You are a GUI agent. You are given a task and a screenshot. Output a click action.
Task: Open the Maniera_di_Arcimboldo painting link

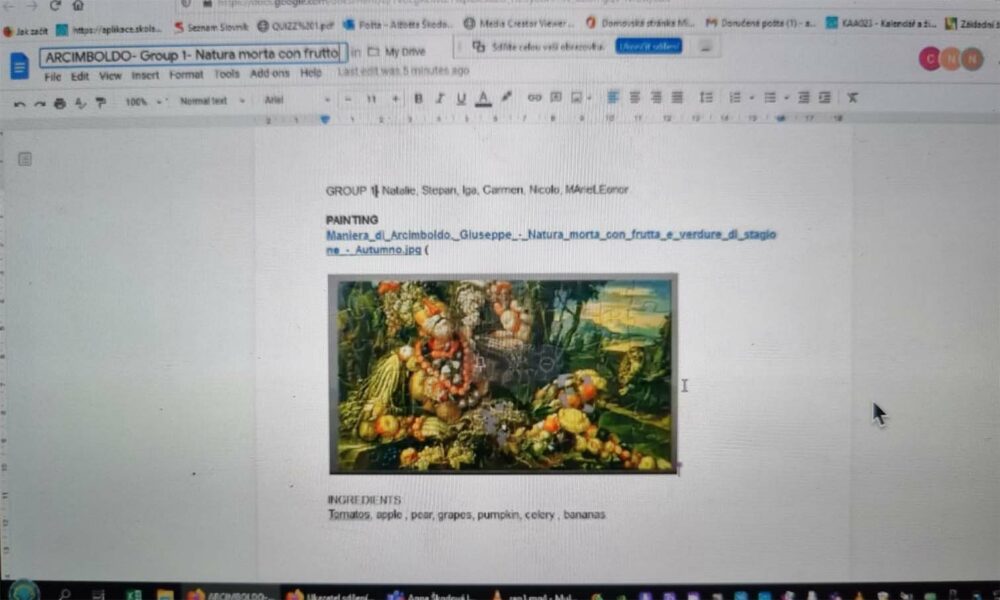pos(550,242)
